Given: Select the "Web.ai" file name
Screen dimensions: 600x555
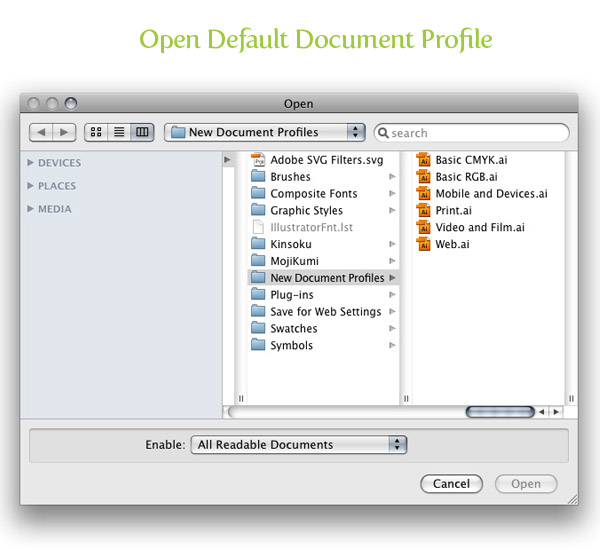Looking at the screenshot, I should pos(452,244).
